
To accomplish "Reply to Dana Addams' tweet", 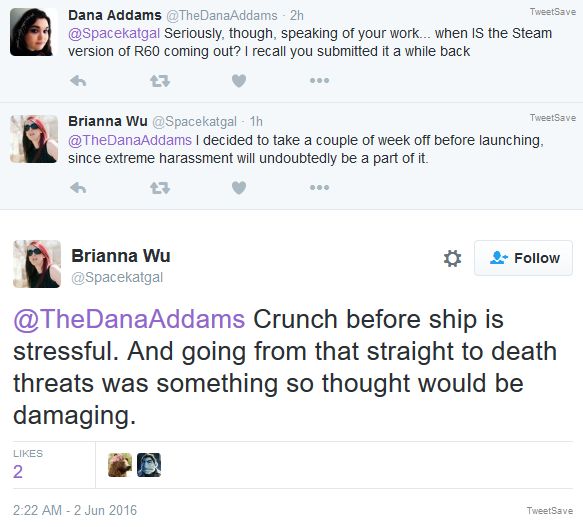I will [78, 81].
